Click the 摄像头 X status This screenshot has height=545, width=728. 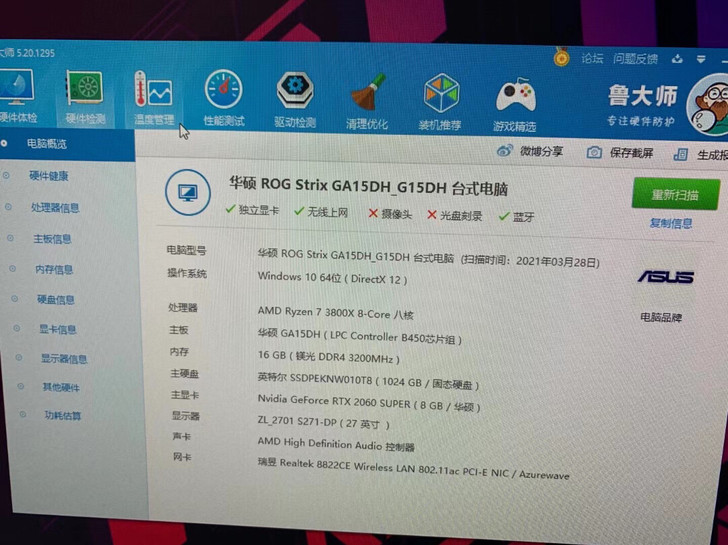pos(390,214)
